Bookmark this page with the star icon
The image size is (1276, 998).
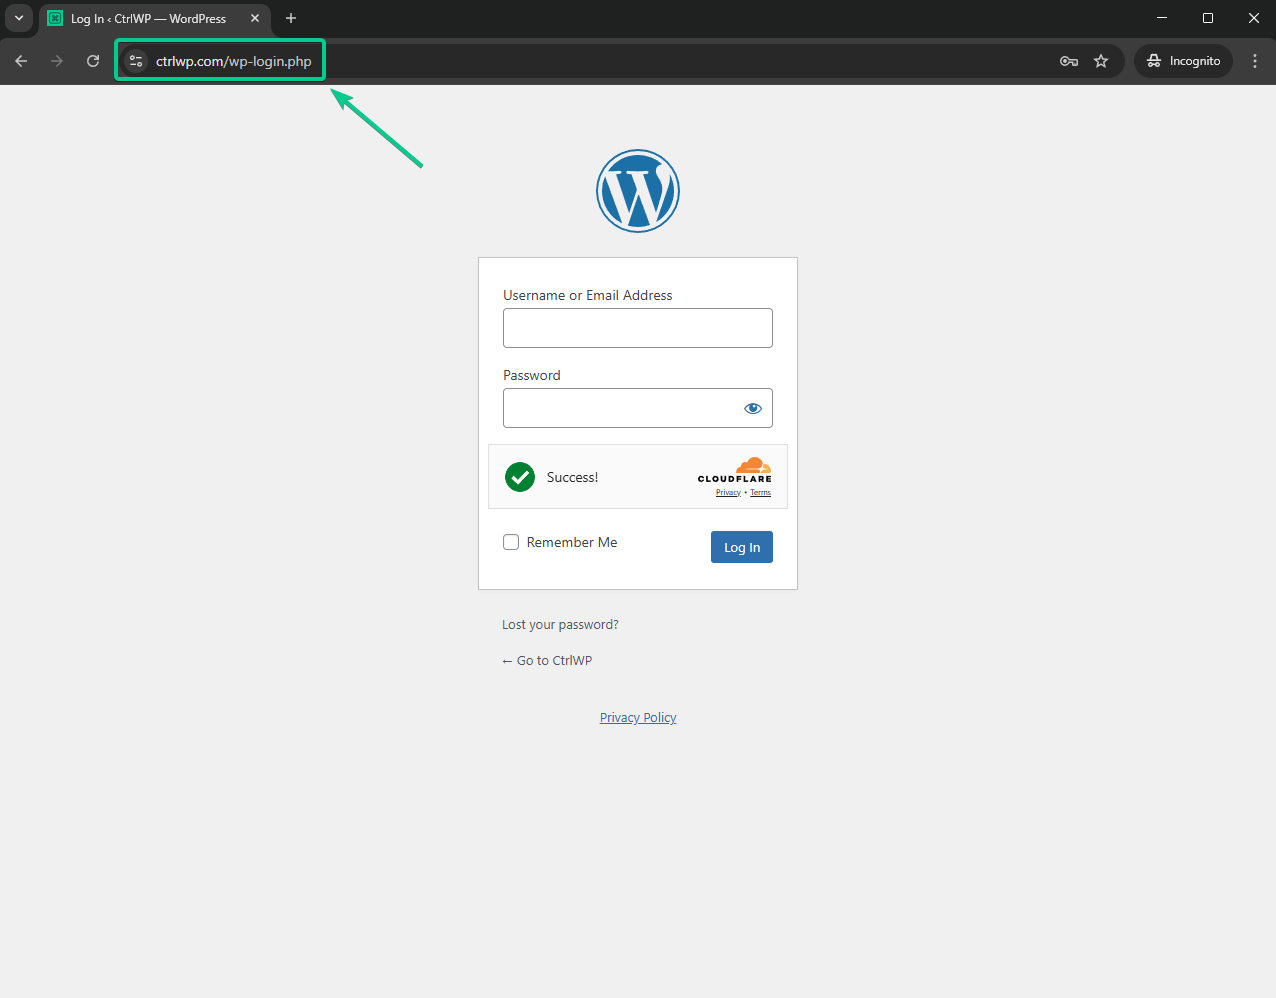[x=1101, y=61]
